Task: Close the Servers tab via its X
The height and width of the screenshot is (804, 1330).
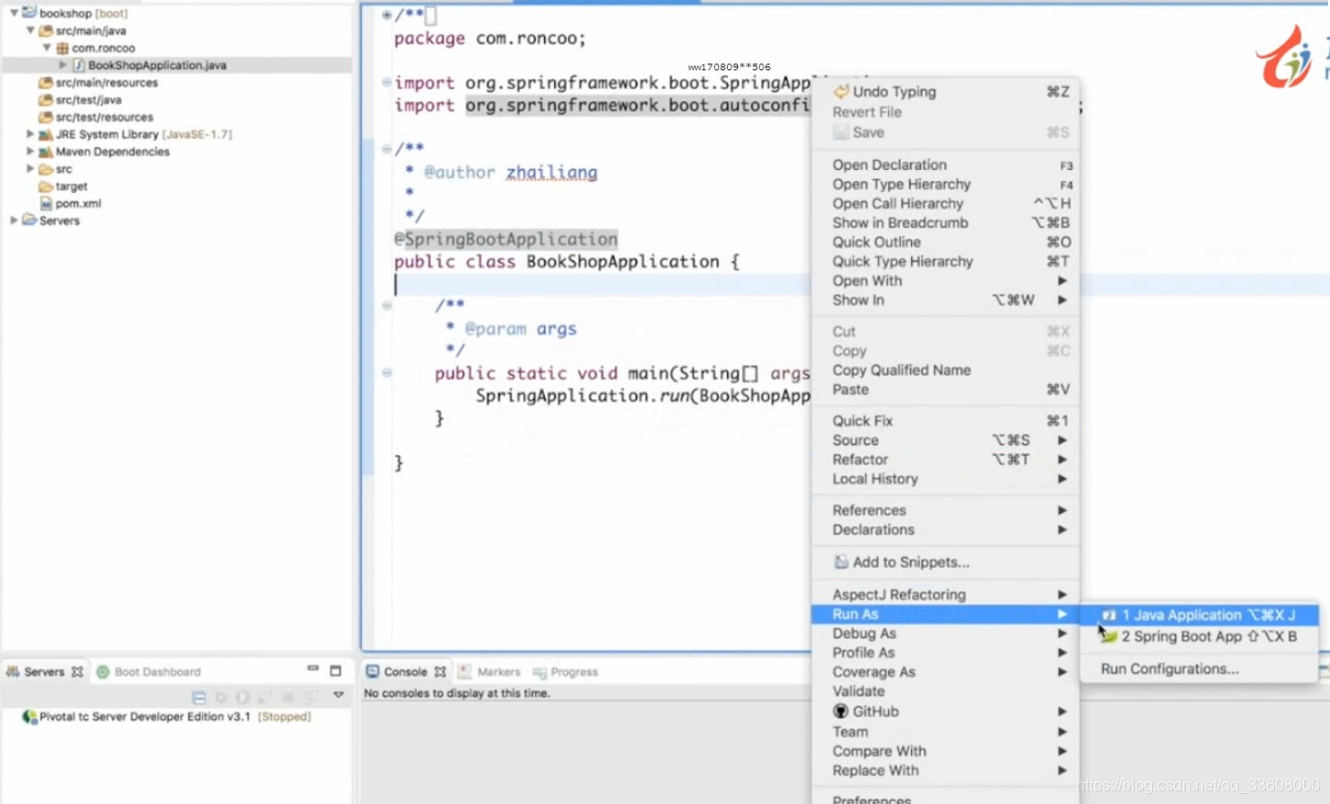Action: pyautogui.click(x=77, y=672)
